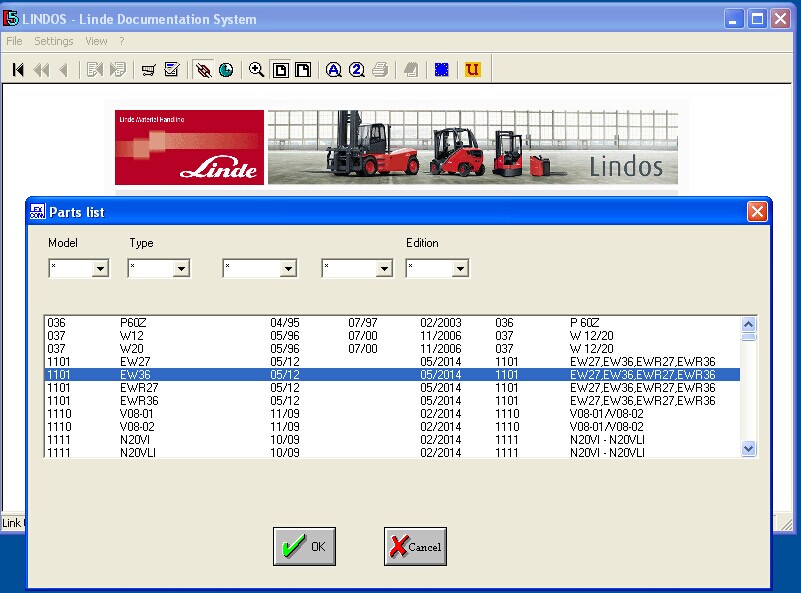This screenshot has height=593, width=801.
Task: Select the 1110 V08-02 row
Action: click(392, 426)
